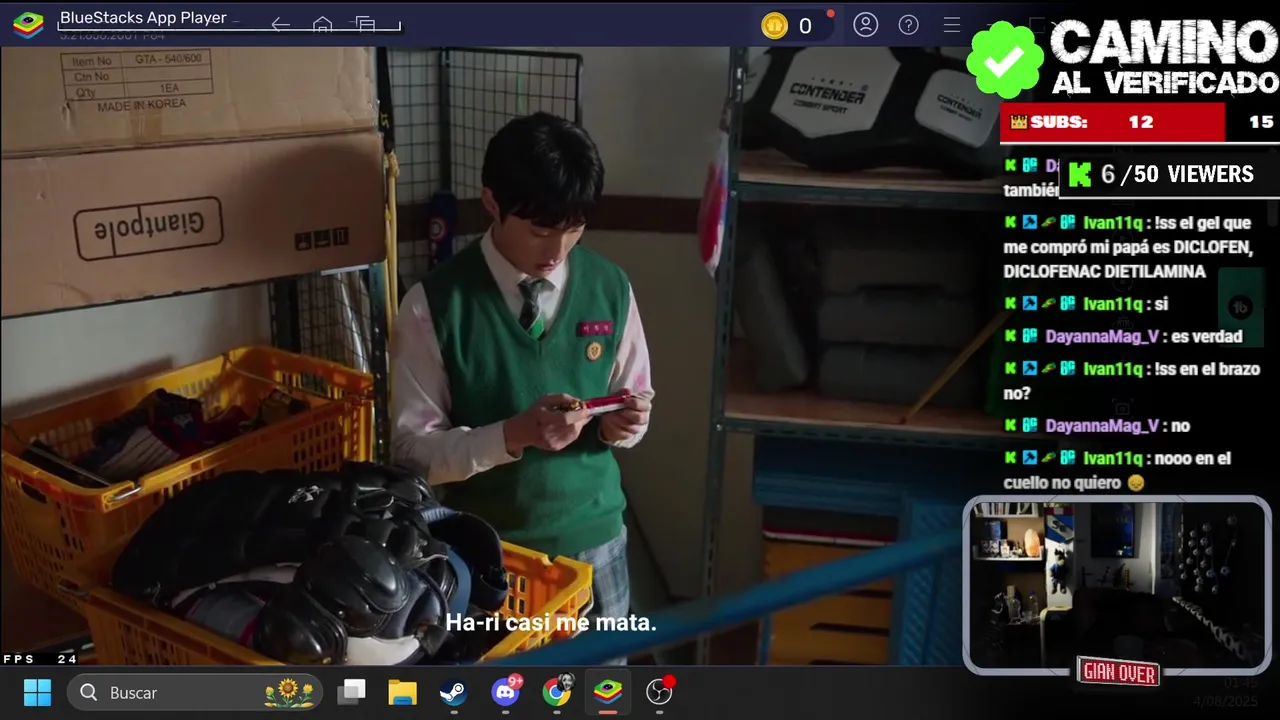Viewport: 1280px width, 720px height.
Task: Open the BlueStacks home screen icon
Action: click(x=322, y=25)
